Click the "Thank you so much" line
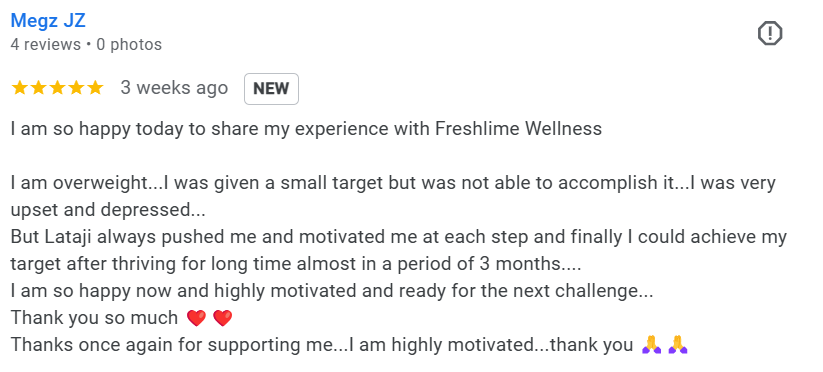Image resolution: width=823 pixels, height=372 pixels. click(94, 318)
